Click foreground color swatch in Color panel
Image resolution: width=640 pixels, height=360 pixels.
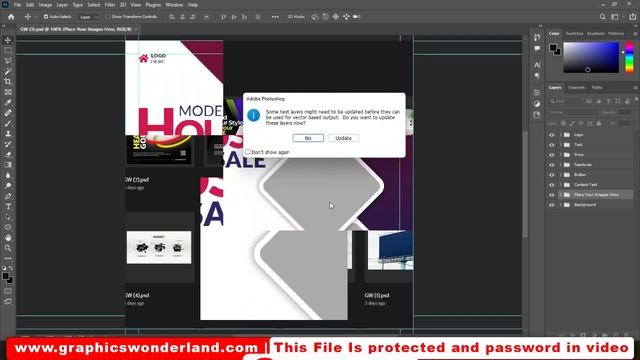click(x=553, y=48)
